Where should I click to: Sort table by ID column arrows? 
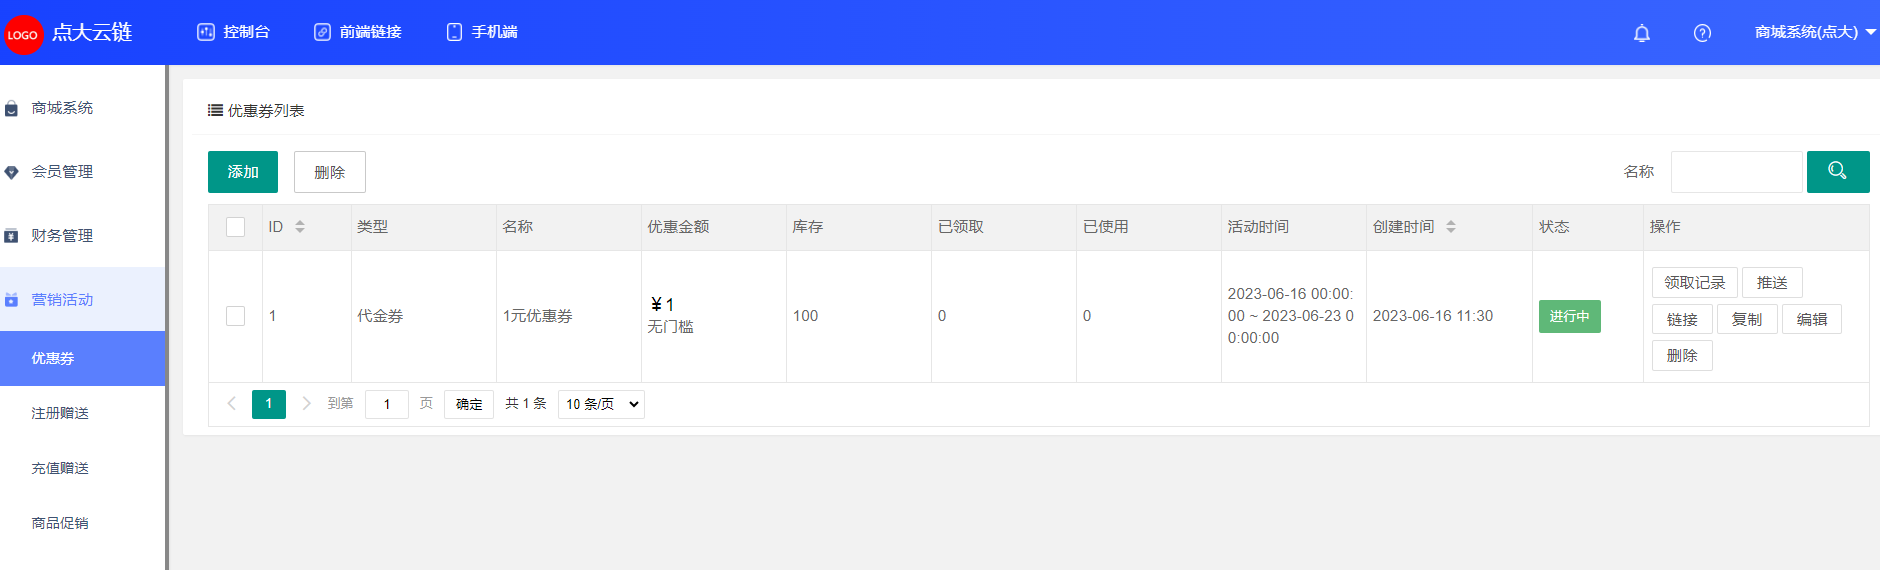coord(300,227)
